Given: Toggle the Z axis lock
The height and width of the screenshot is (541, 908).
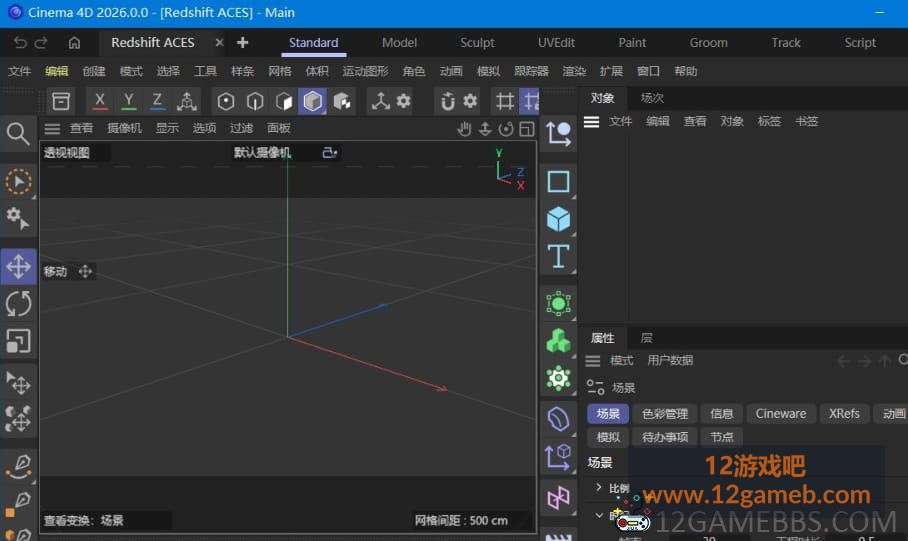Looking at the screenshot, I should (x=157, y=101).
